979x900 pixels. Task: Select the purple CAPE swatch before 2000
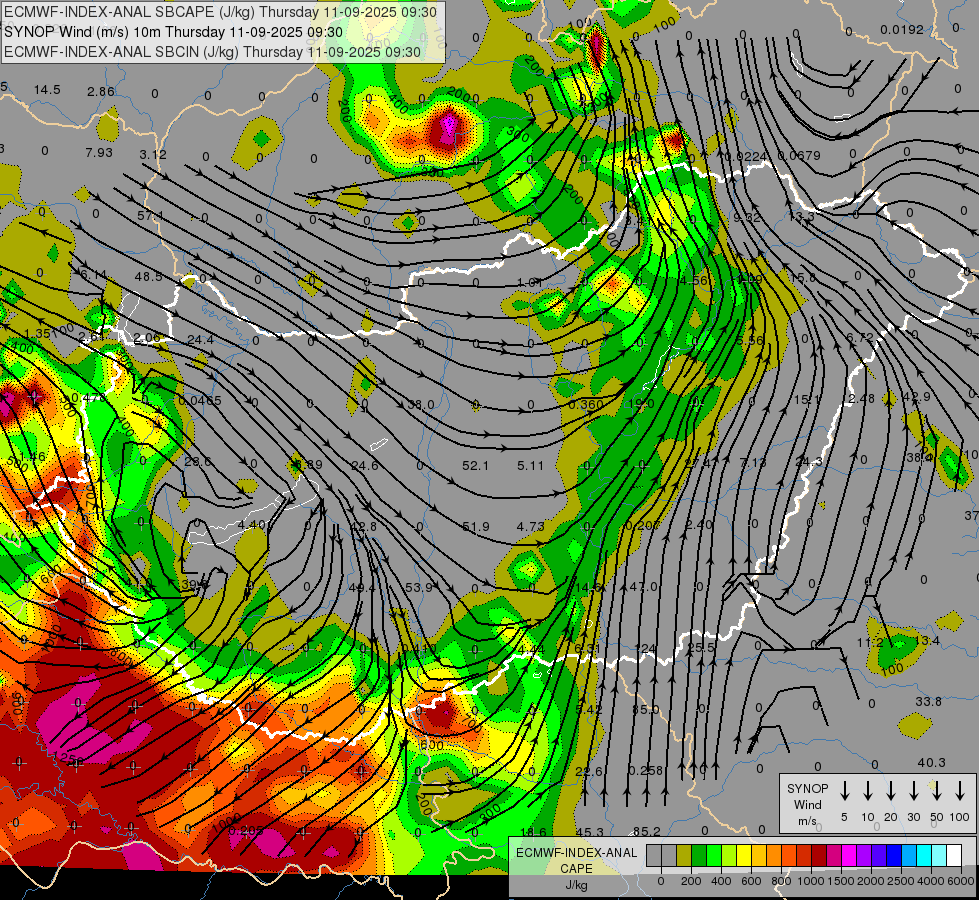[864, 855]
